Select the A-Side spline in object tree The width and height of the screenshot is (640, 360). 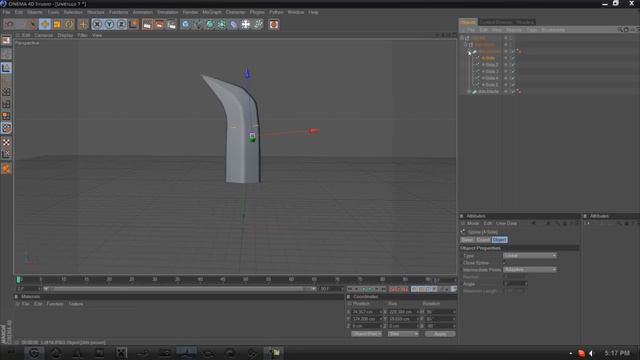pyautogui.click(x=488, y=58)
